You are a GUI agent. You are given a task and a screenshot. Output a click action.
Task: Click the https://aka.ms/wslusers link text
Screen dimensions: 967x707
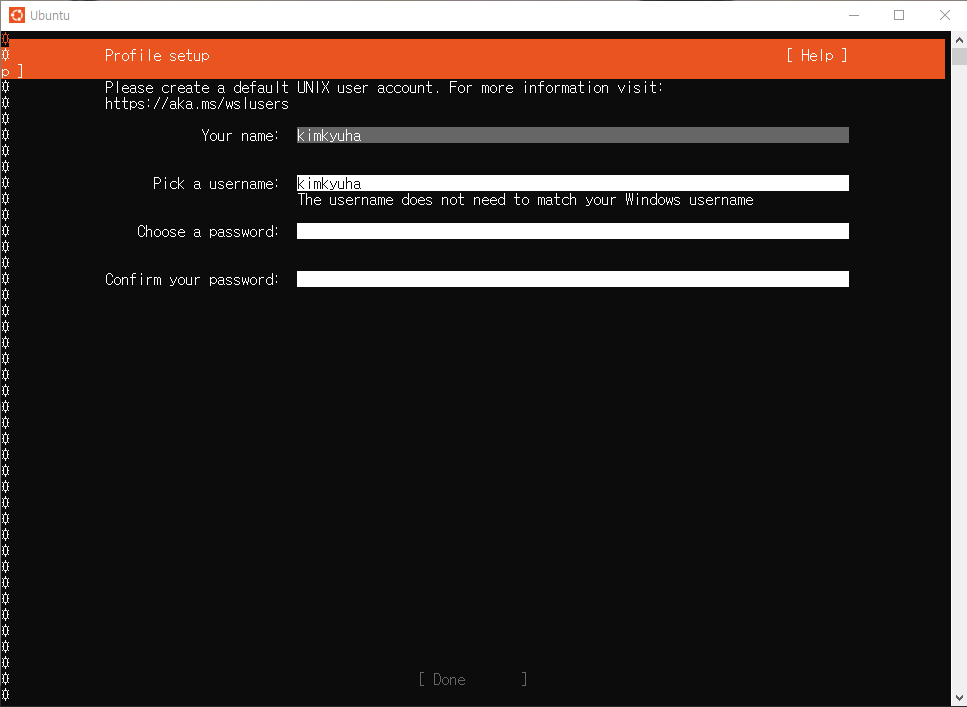click(x=197, y=104)
